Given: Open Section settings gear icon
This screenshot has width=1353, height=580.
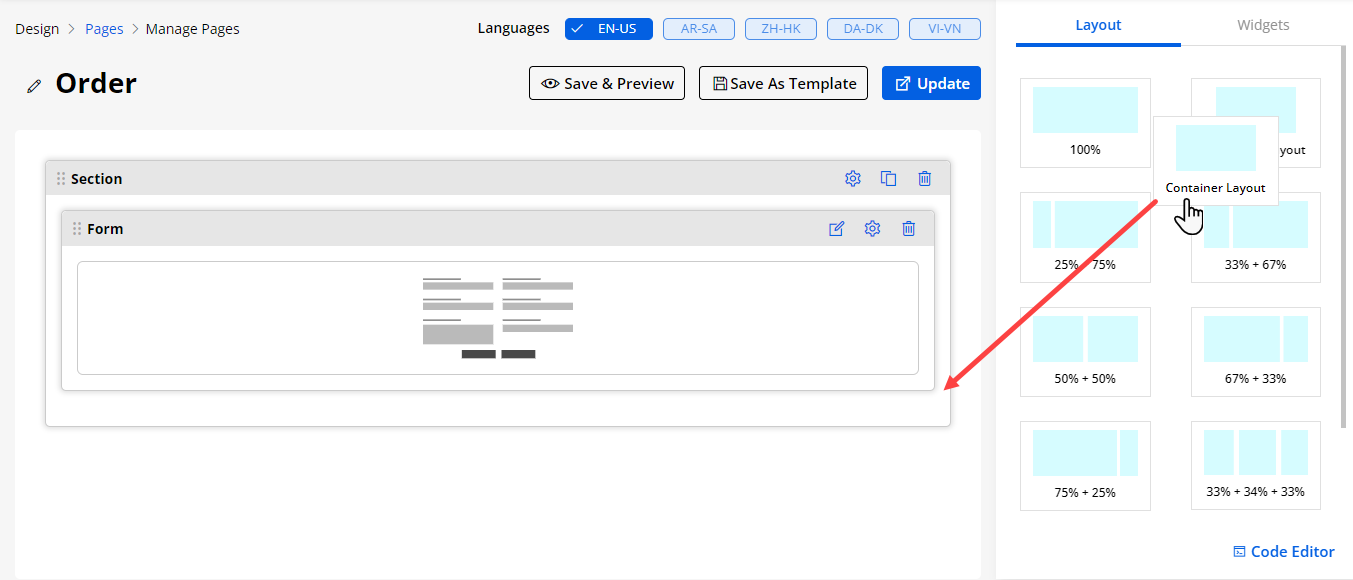Looking at the screenshot, I should (852, 179).
